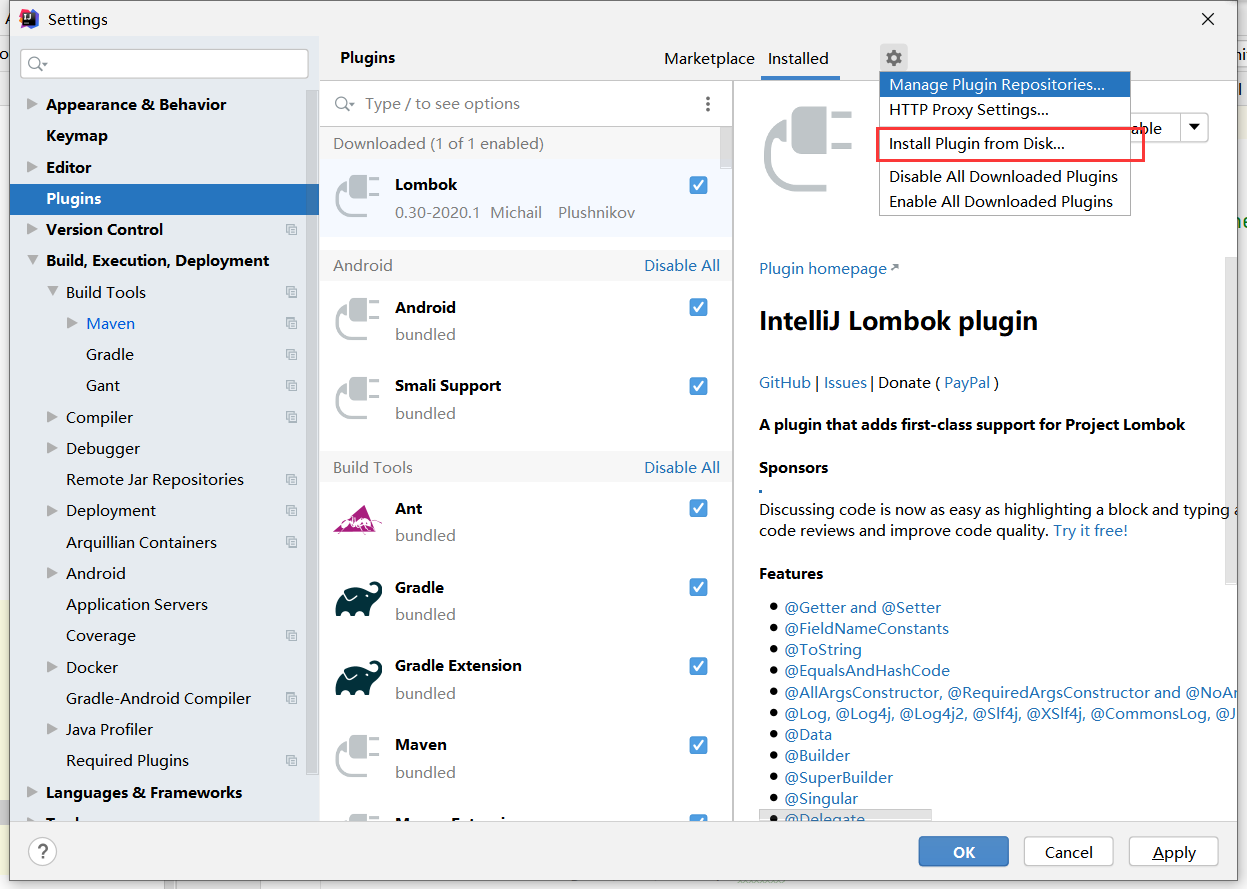Uncheck the Ant plugin checkbox

(x=699, y=508)
